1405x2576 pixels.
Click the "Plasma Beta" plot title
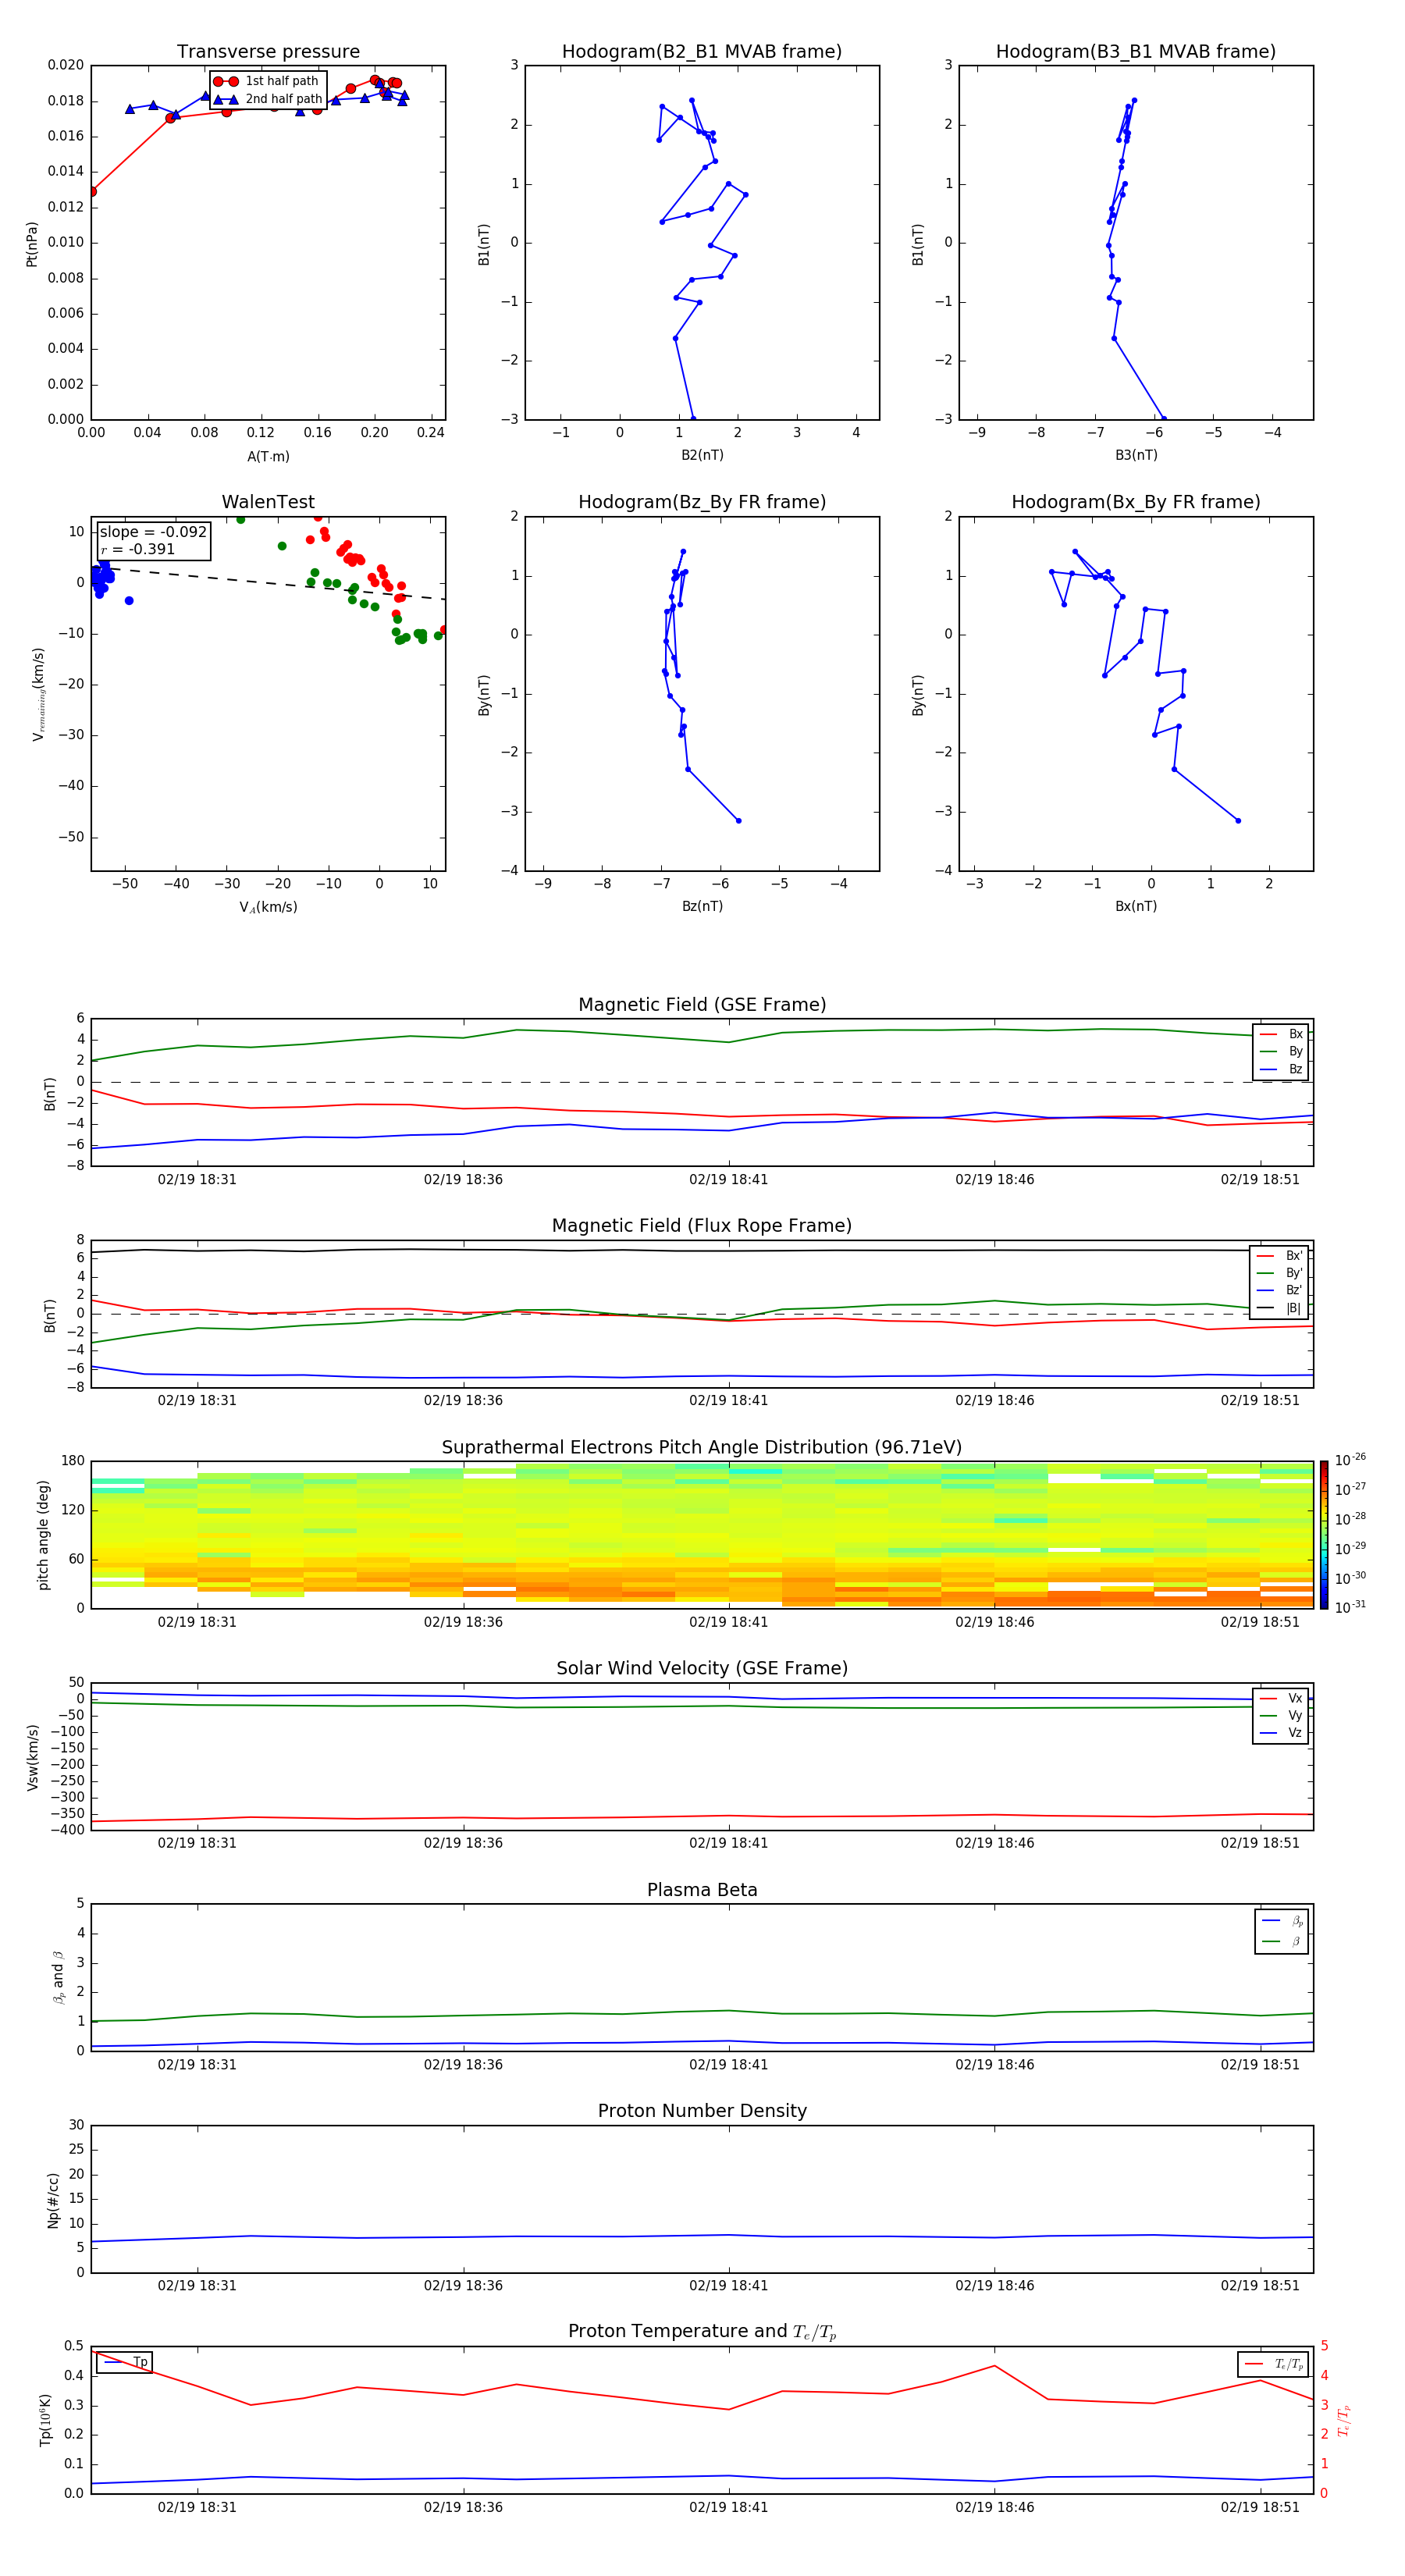click(x=702, y=1890)
